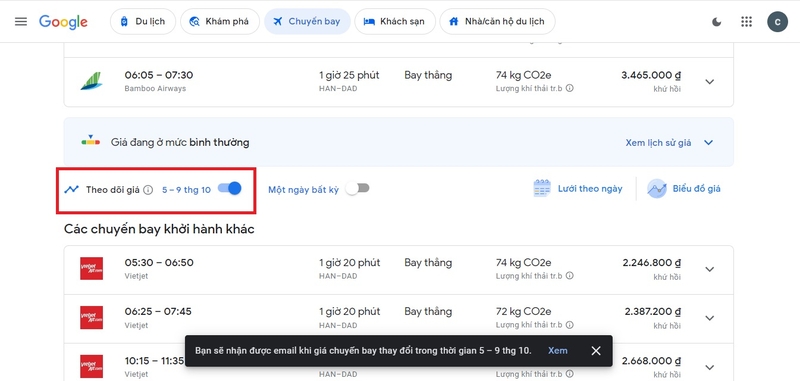Click Vietjet logo for 06:25 flight
Image resolution: width=800 pixels, height=381 pixels.
click(91, 317)
